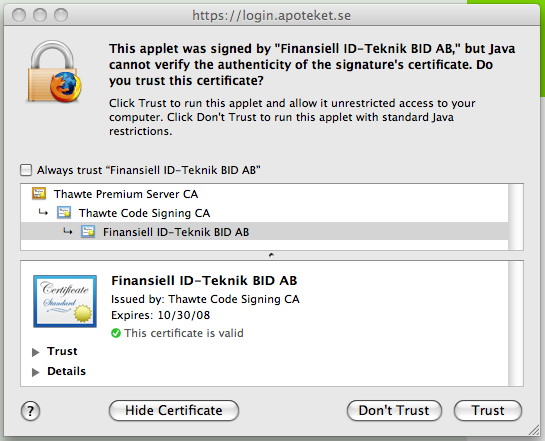Enable Always trust Finansiell ID-Teknik BID AB checkbox
The image size is (545, 441).
pos(26,170)
